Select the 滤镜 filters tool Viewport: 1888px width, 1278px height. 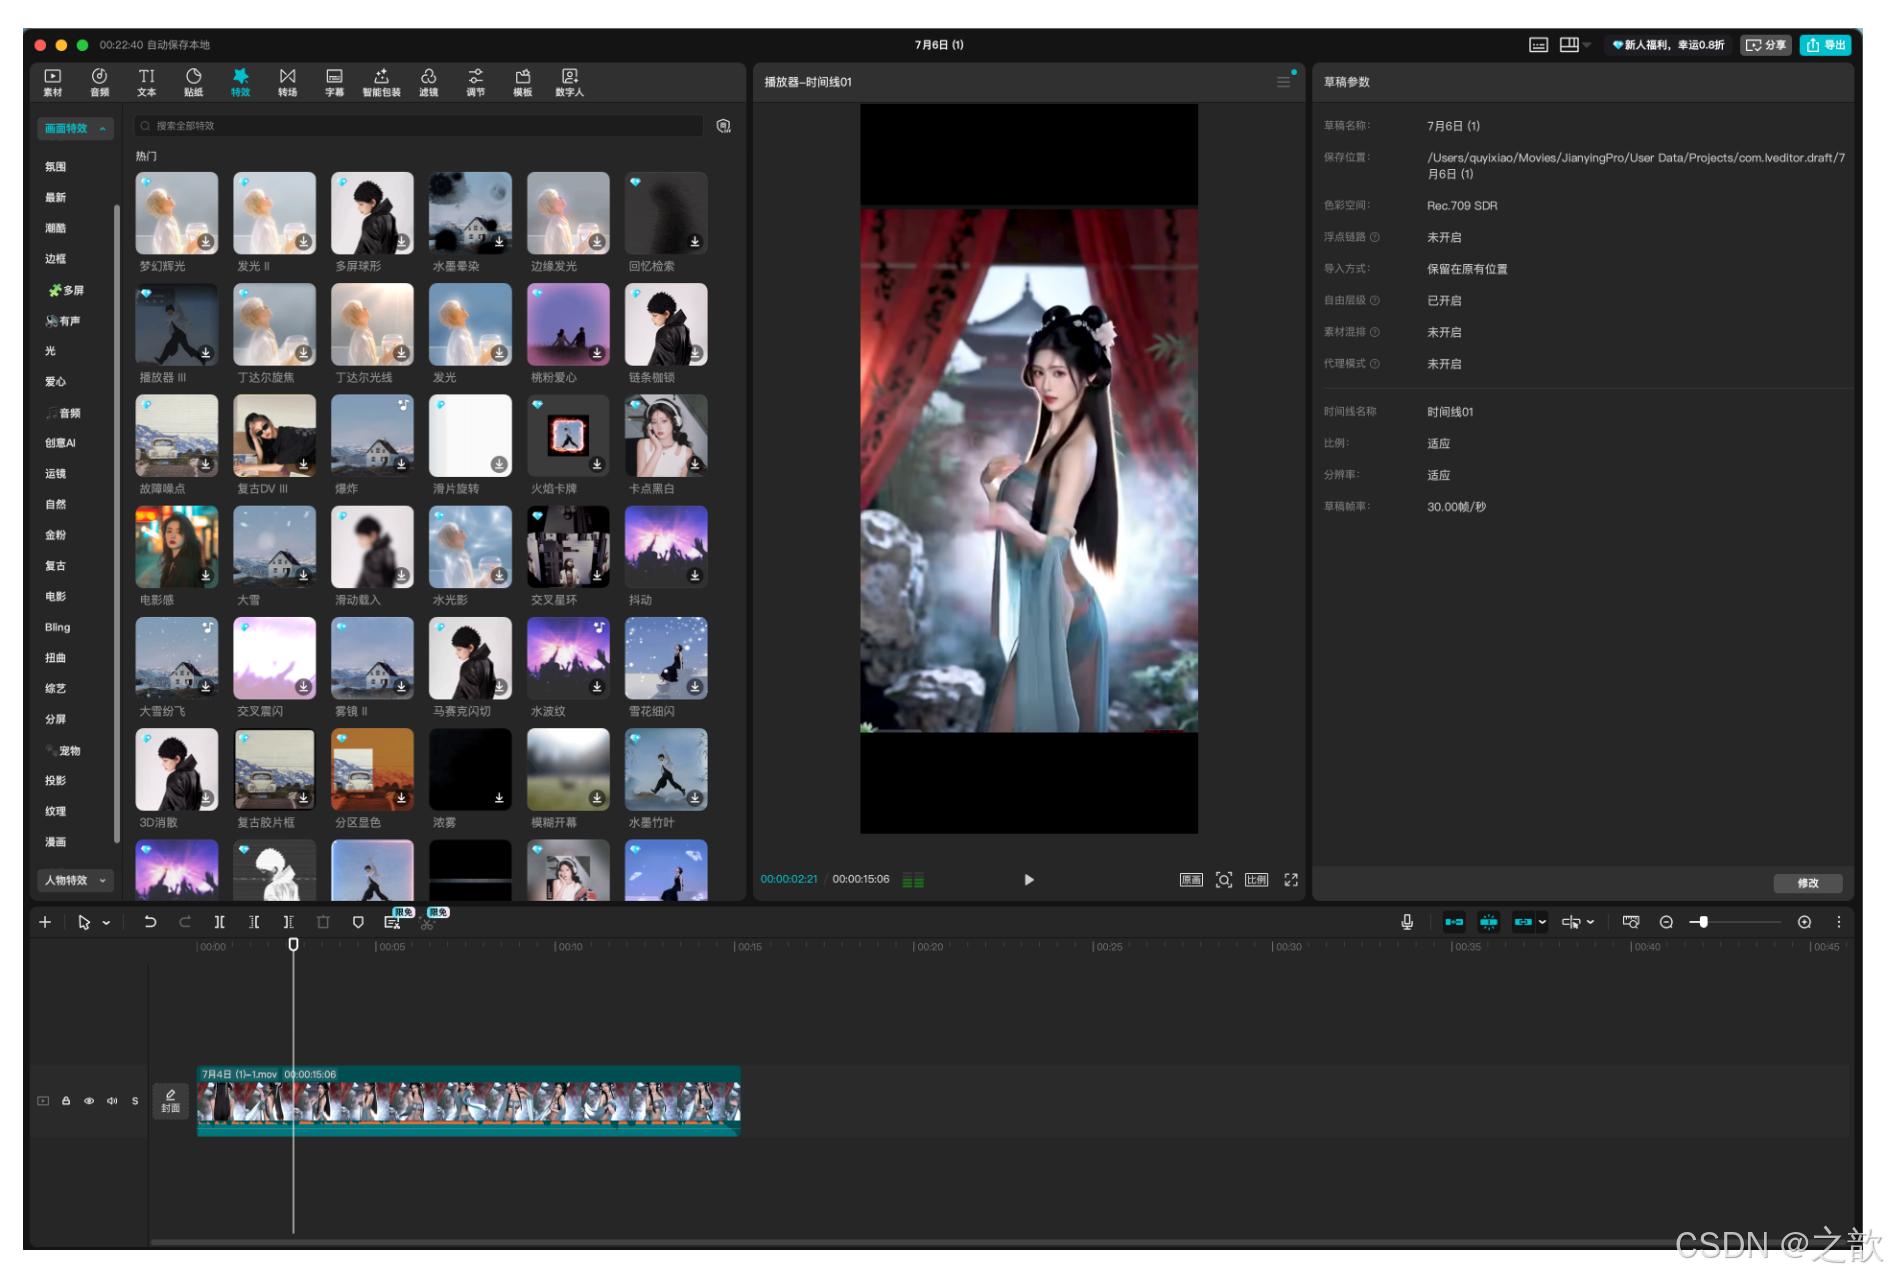coord(428,82)
